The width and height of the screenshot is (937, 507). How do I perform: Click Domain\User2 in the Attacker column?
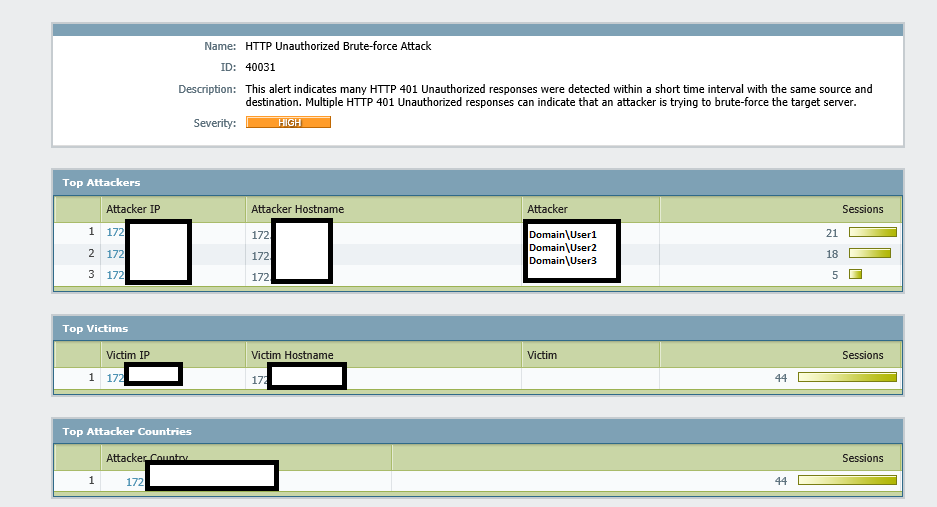click(x=563, y=248)
